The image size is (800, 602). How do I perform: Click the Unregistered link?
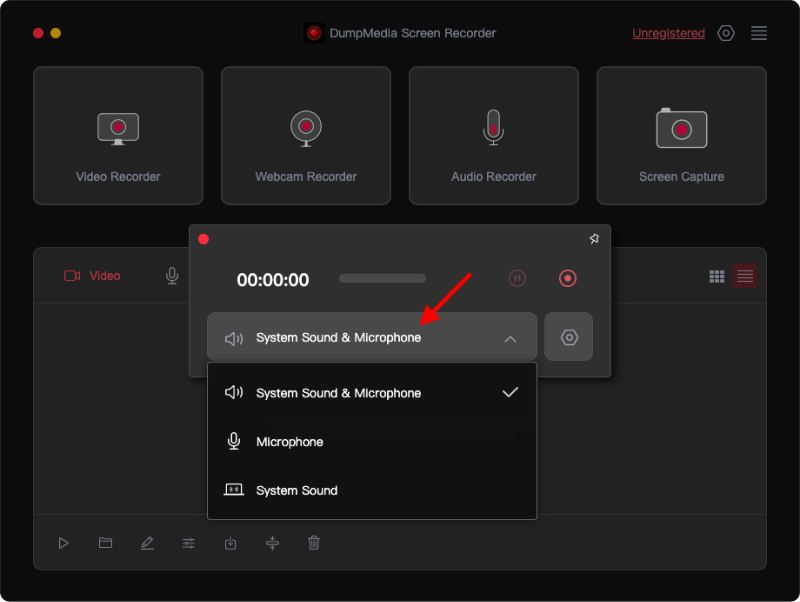coord(668,33)
